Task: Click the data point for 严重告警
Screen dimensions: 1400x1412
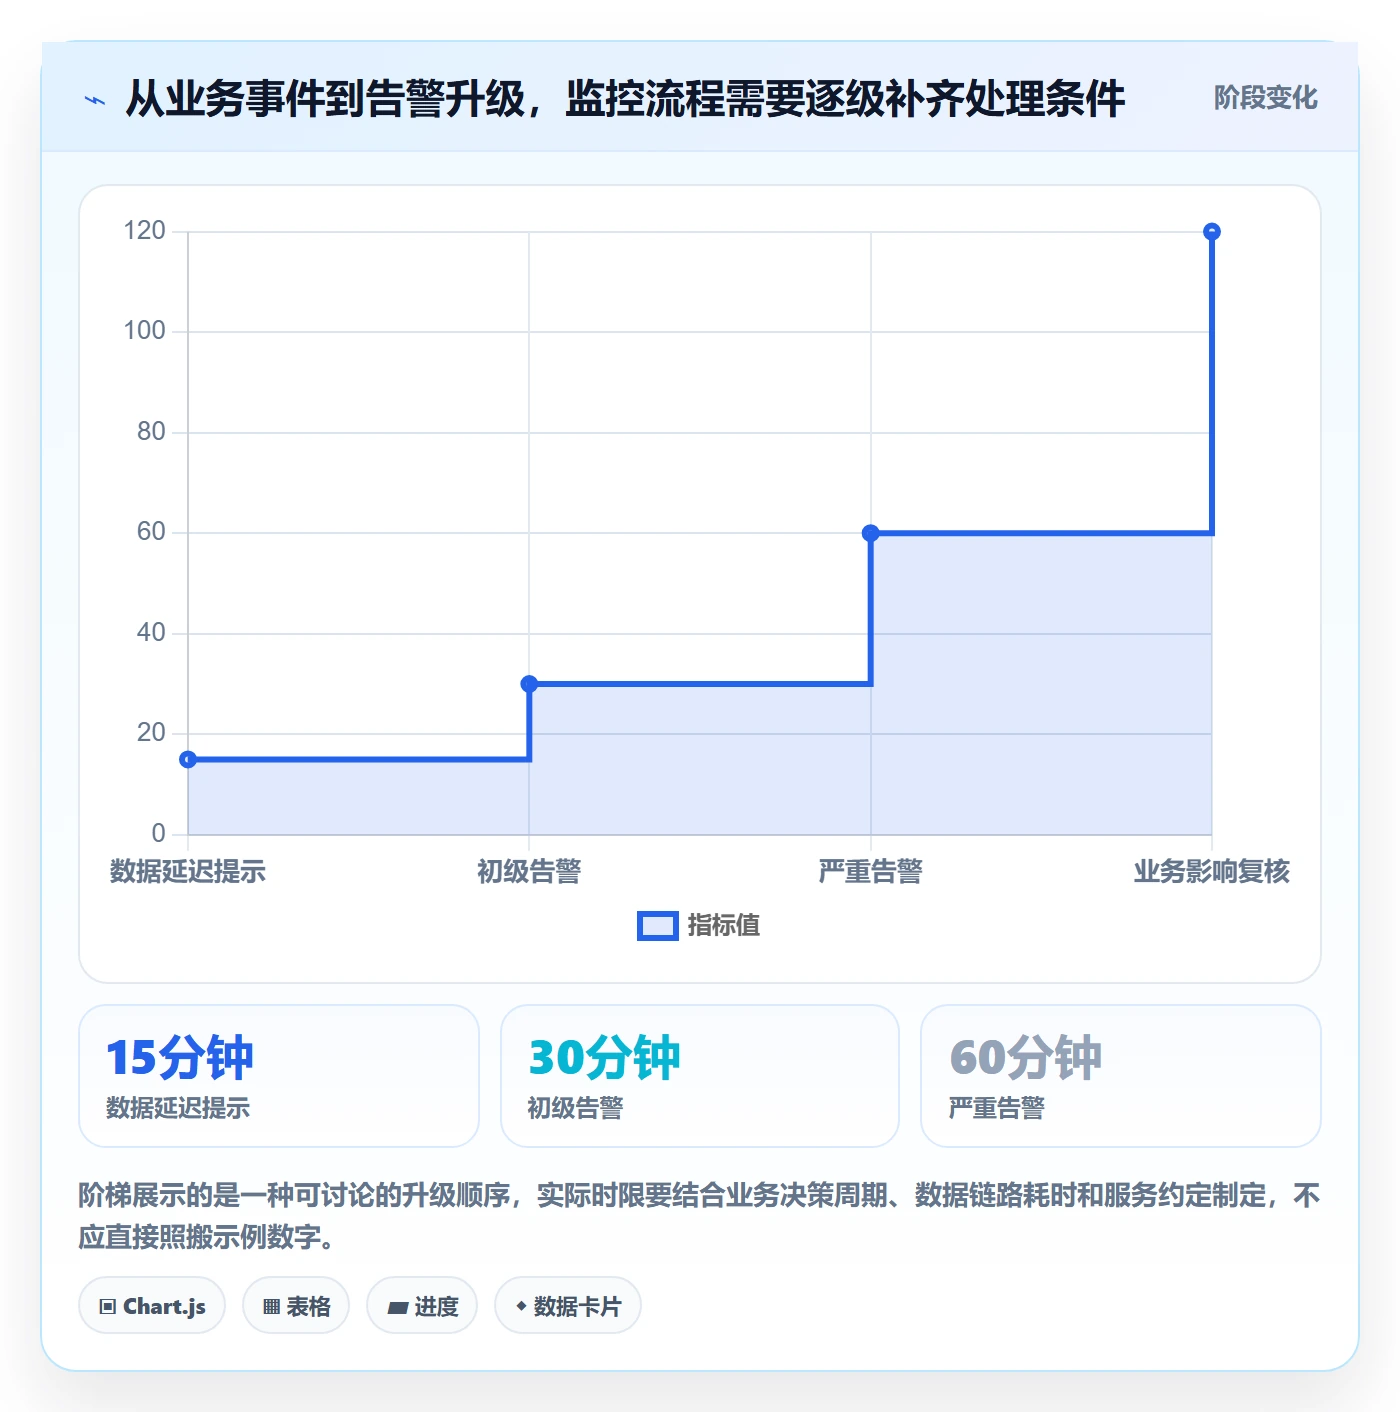Action: [x=871, y=533]
